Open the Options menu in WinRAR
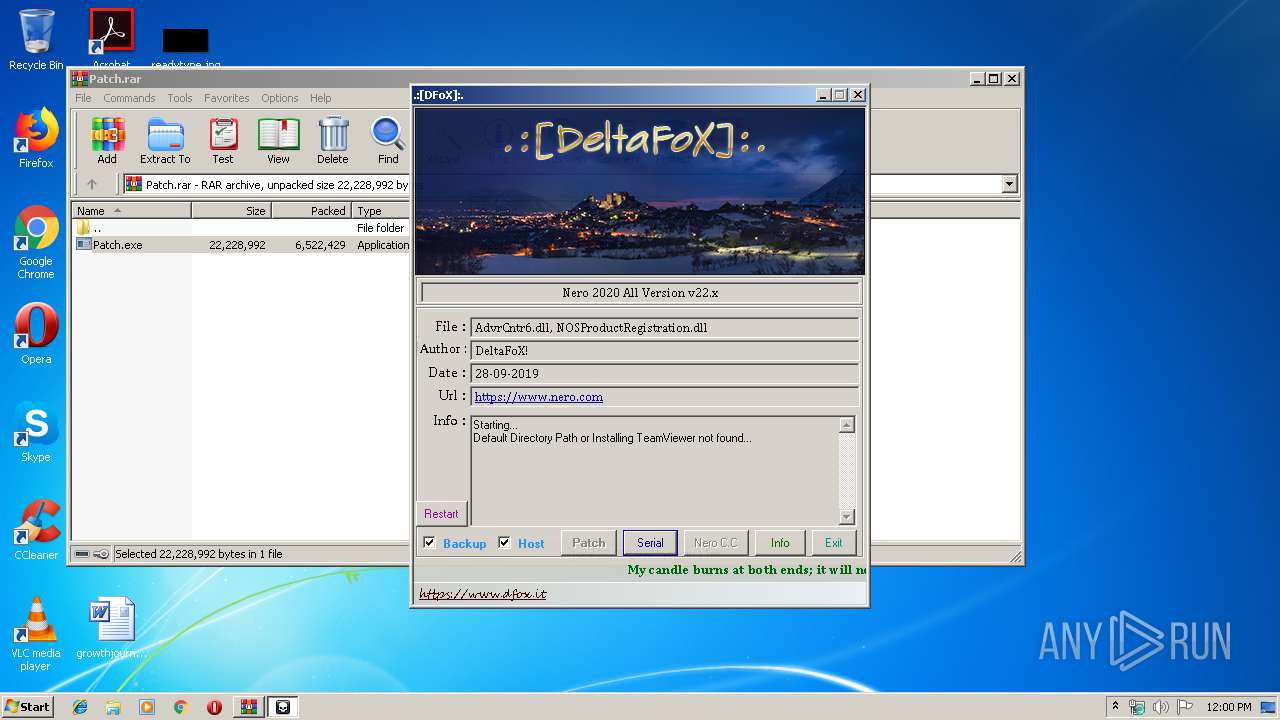This screenshot has height=720, width=1280. pos(280,98)
